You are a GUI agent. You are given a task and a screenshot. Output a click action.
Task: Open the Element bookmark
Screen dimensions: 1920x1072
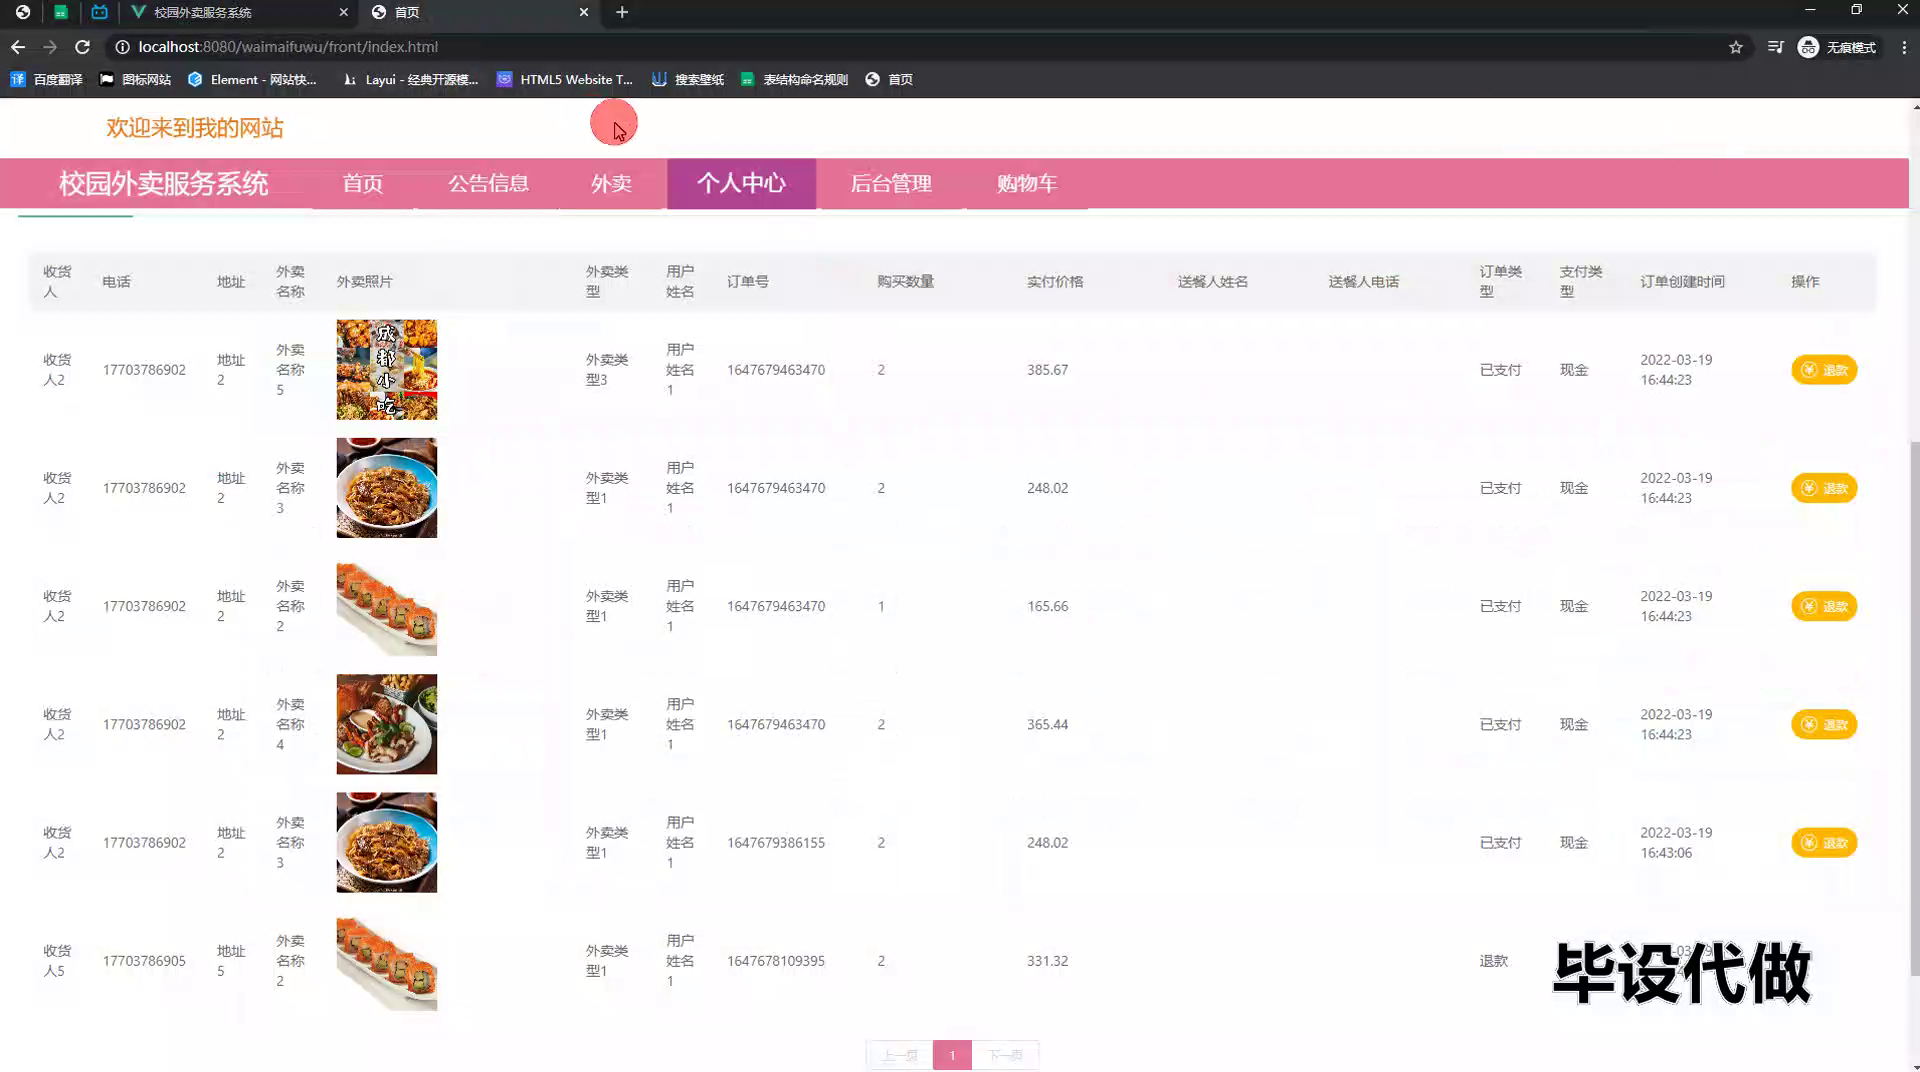click(x=253, y=79)
